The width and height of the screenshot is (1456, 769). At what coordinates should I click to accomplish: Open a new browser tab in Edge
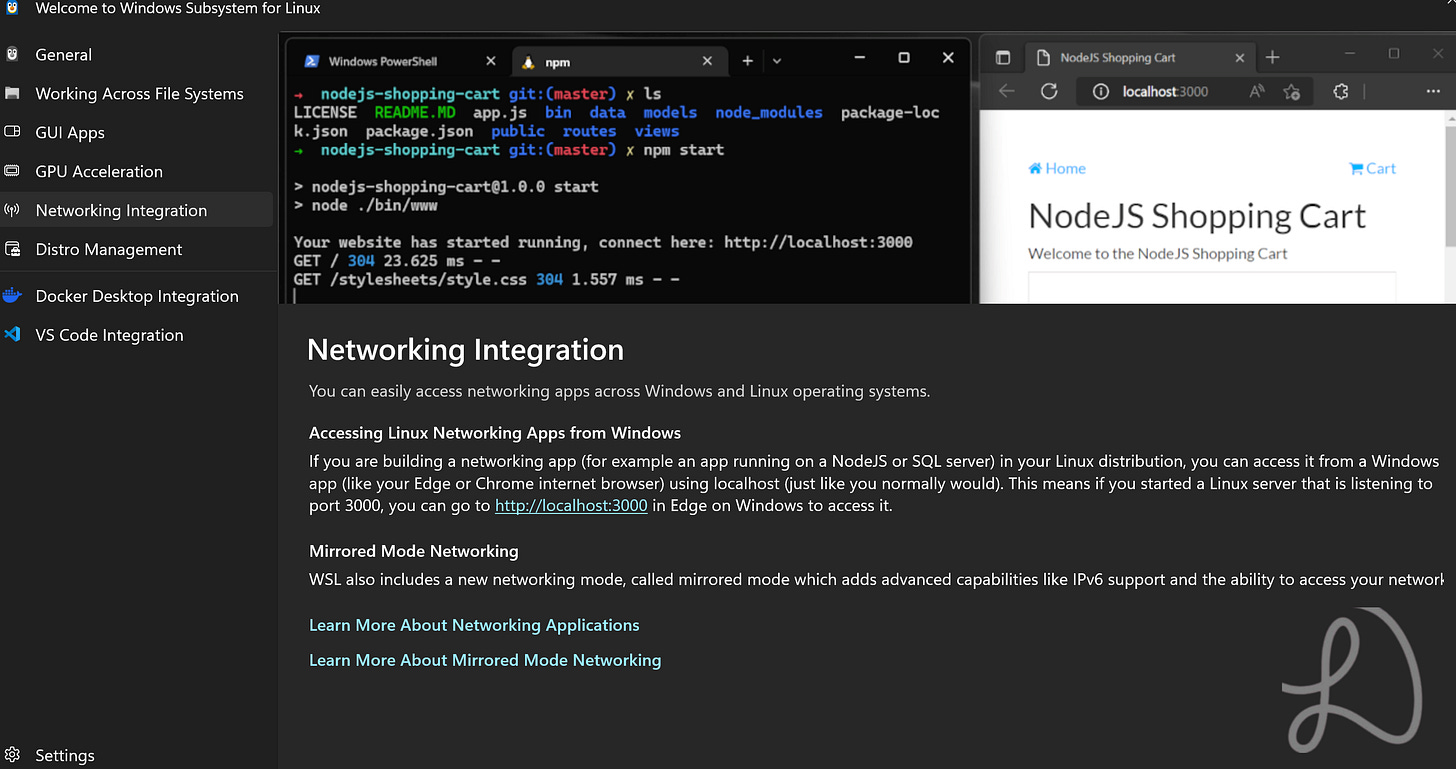[x=1272, y=58]
